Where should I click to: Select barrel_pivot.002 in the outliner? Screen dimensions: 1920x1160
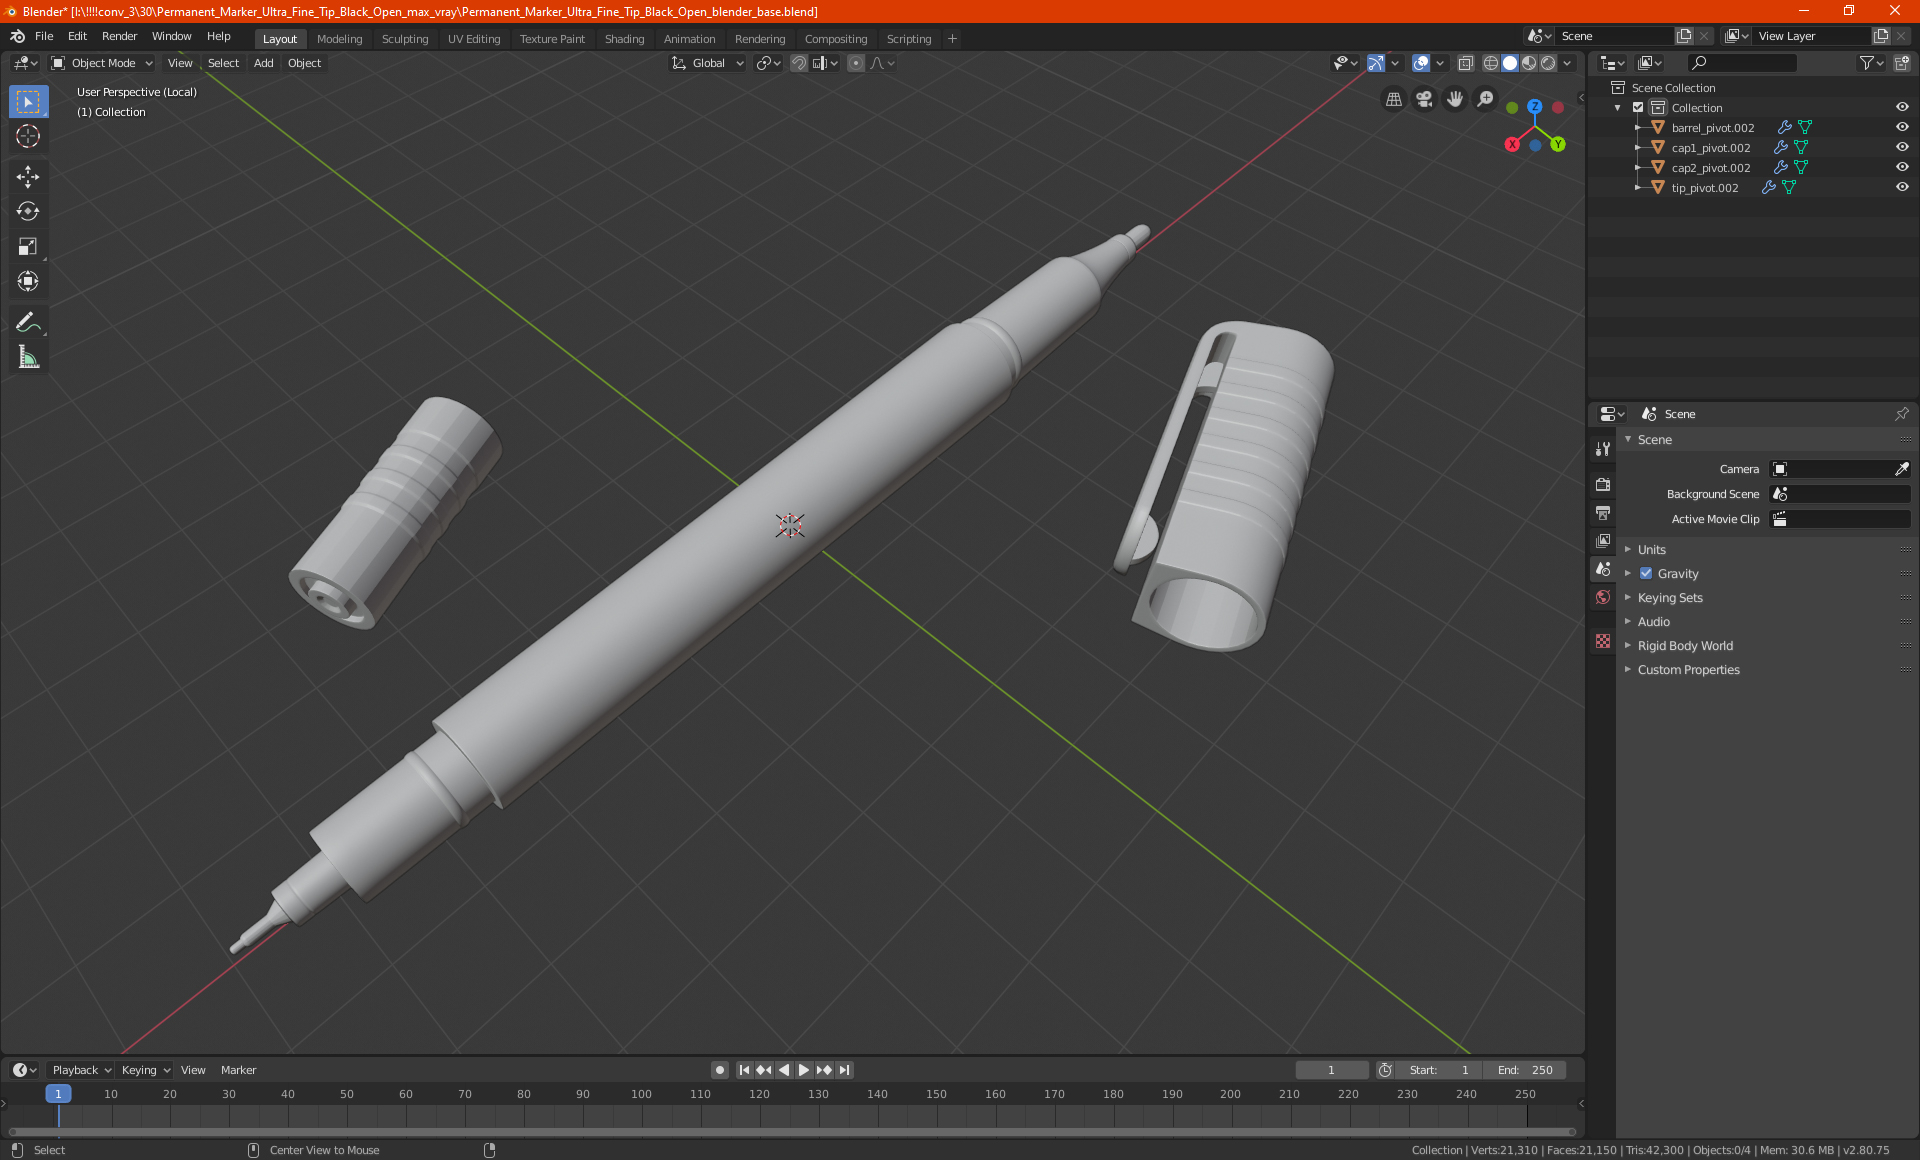[1712, 128]
